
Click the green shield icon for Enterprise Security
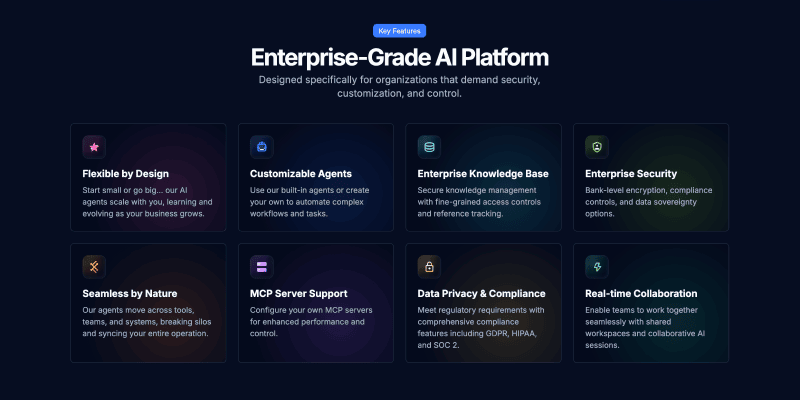click(x=597, y=147)
